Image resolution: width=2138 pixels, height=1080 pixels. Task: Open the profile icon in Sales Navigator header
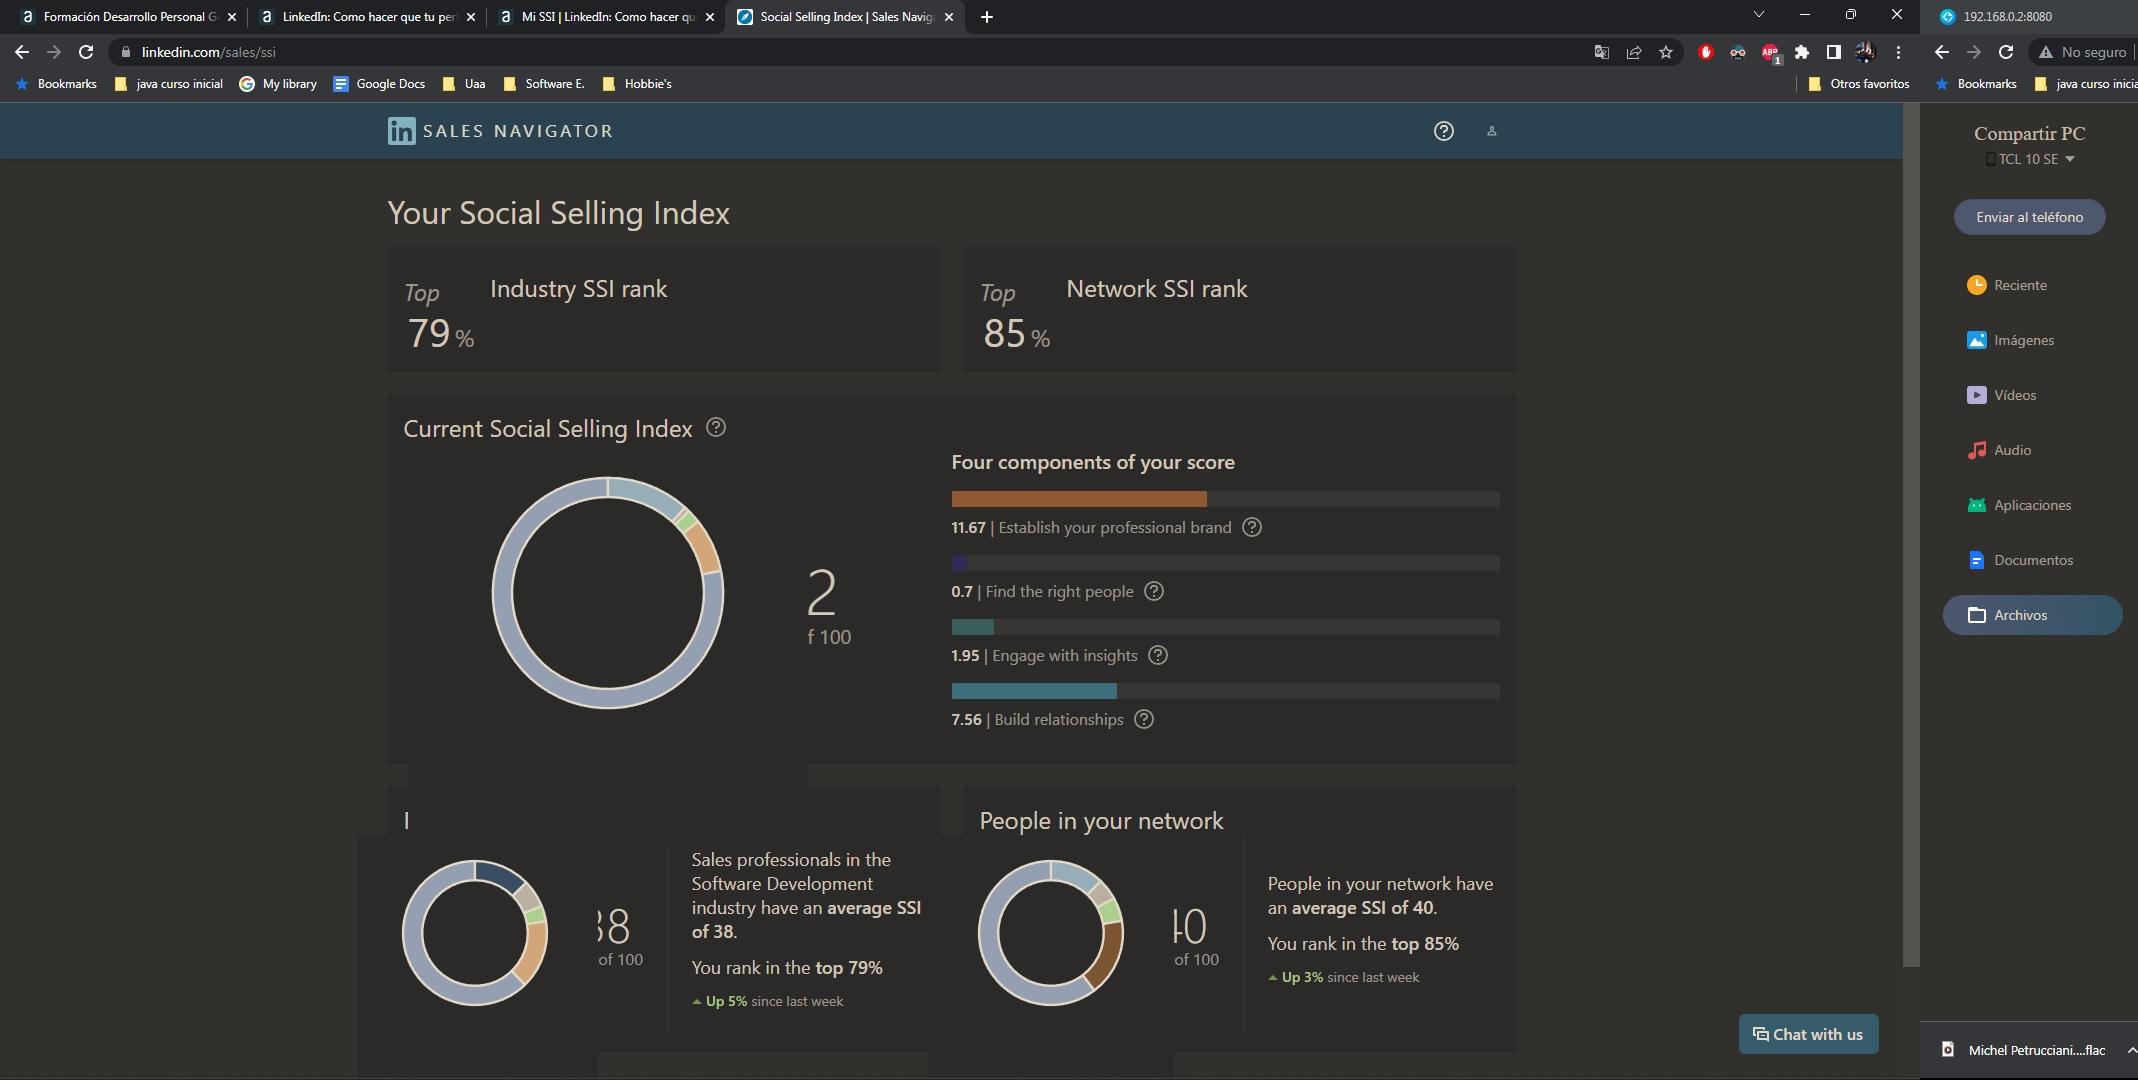[1491, 131]
